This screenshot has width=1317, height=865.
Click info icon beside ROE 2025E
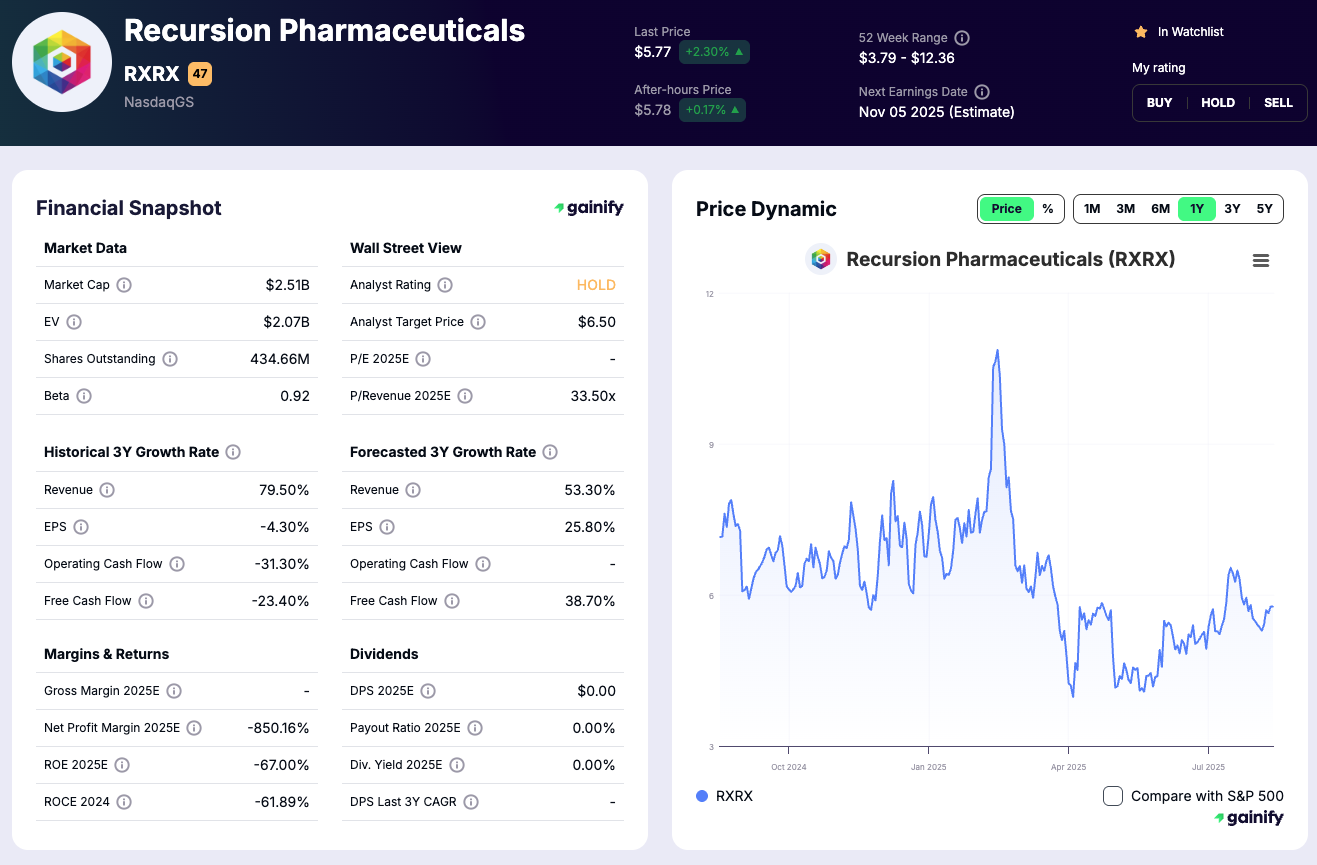122,765
